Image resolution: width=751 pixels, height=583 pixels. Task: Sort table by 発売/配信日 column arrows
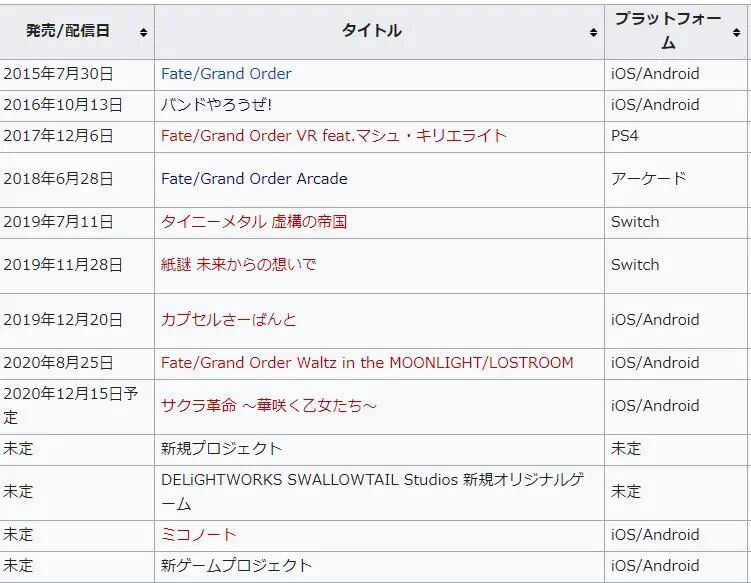pos(143,33)
